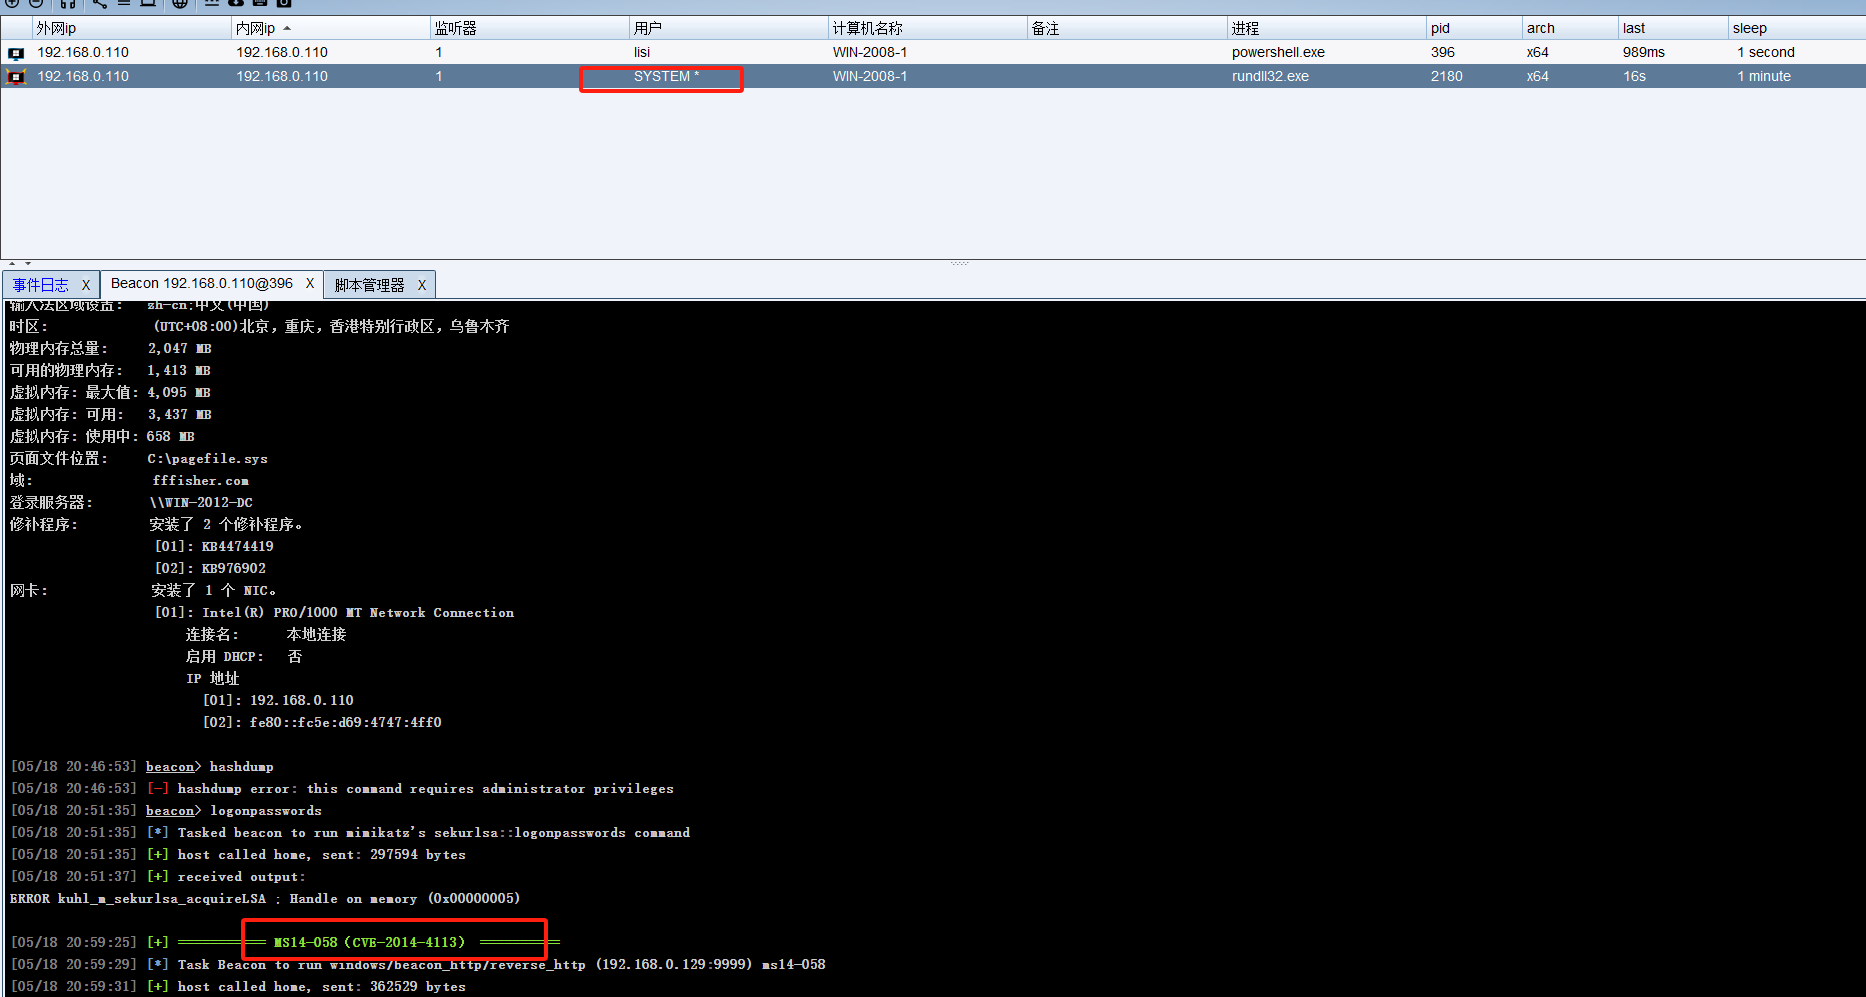
Task: Click the fffisher.com domain text
Action: [x=200, y=481]
